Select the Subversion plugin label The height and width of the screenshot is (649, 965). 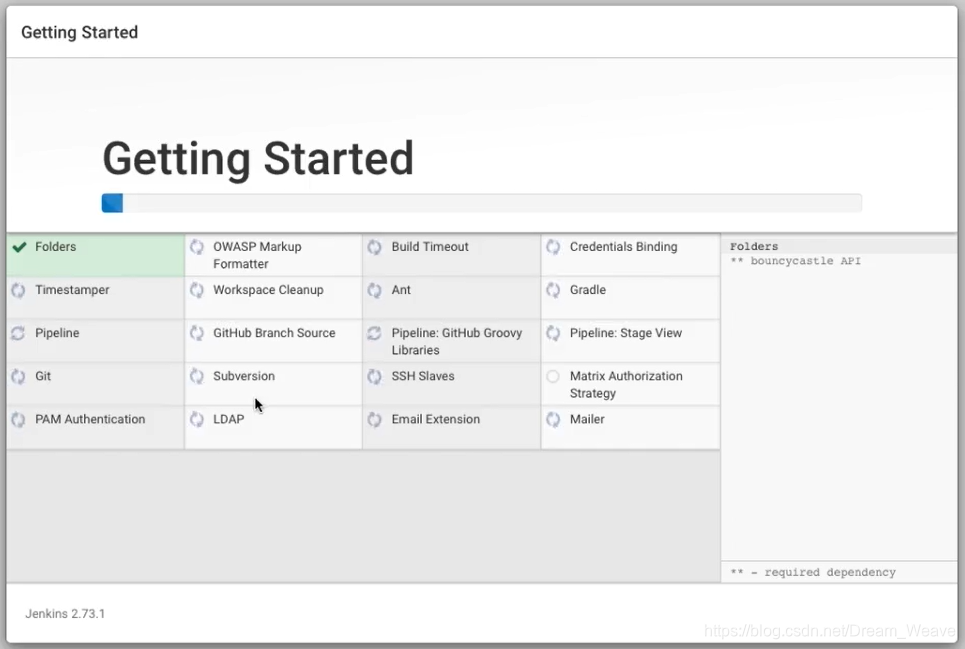(x=244, y=376)
